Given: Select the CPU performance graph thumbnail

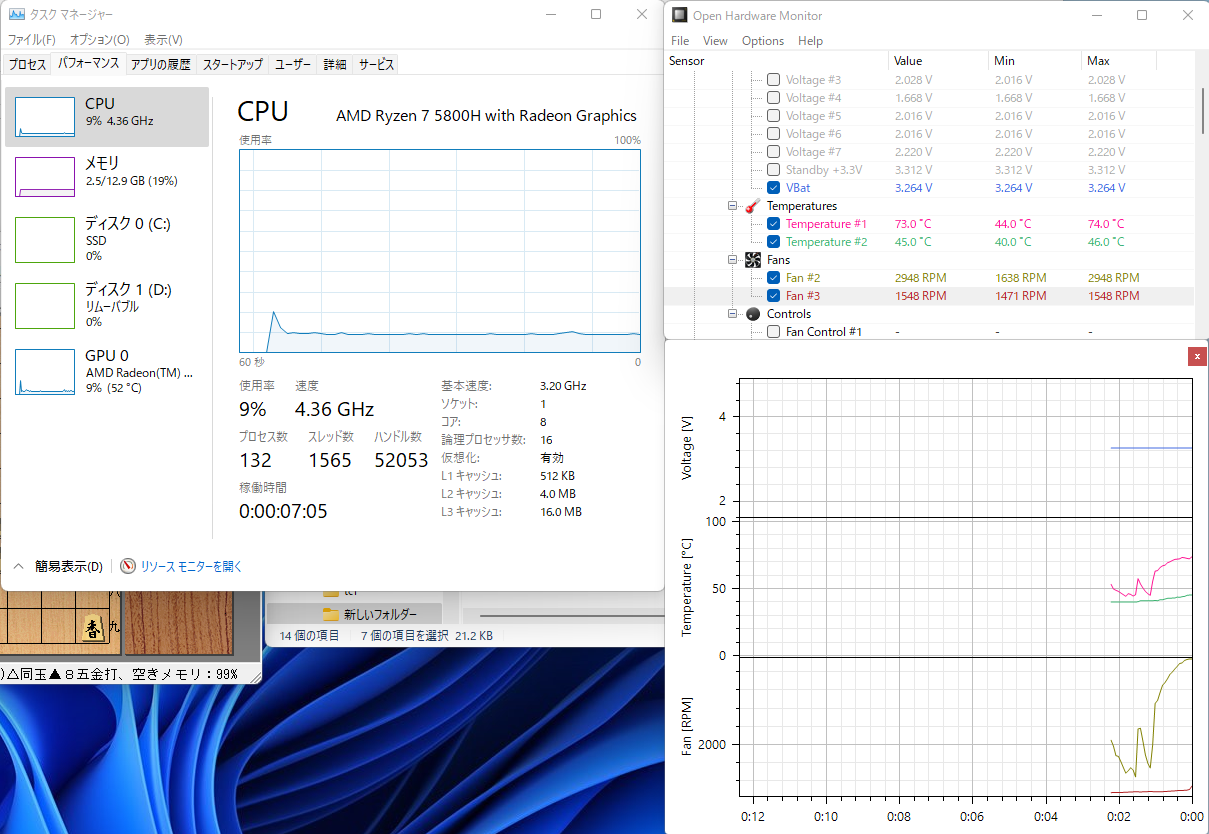Looking at the screenshot, I should coord(45,117).
